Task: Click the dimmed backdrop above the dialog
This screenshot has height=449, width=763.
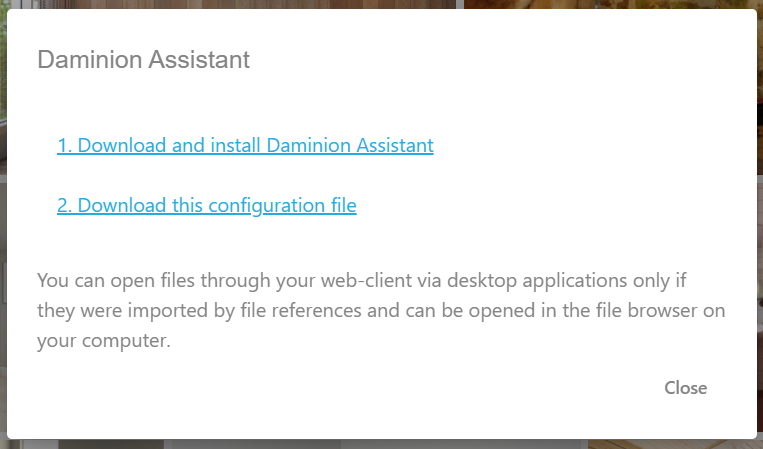Action: pyautogui.click(x=380, y=4)
